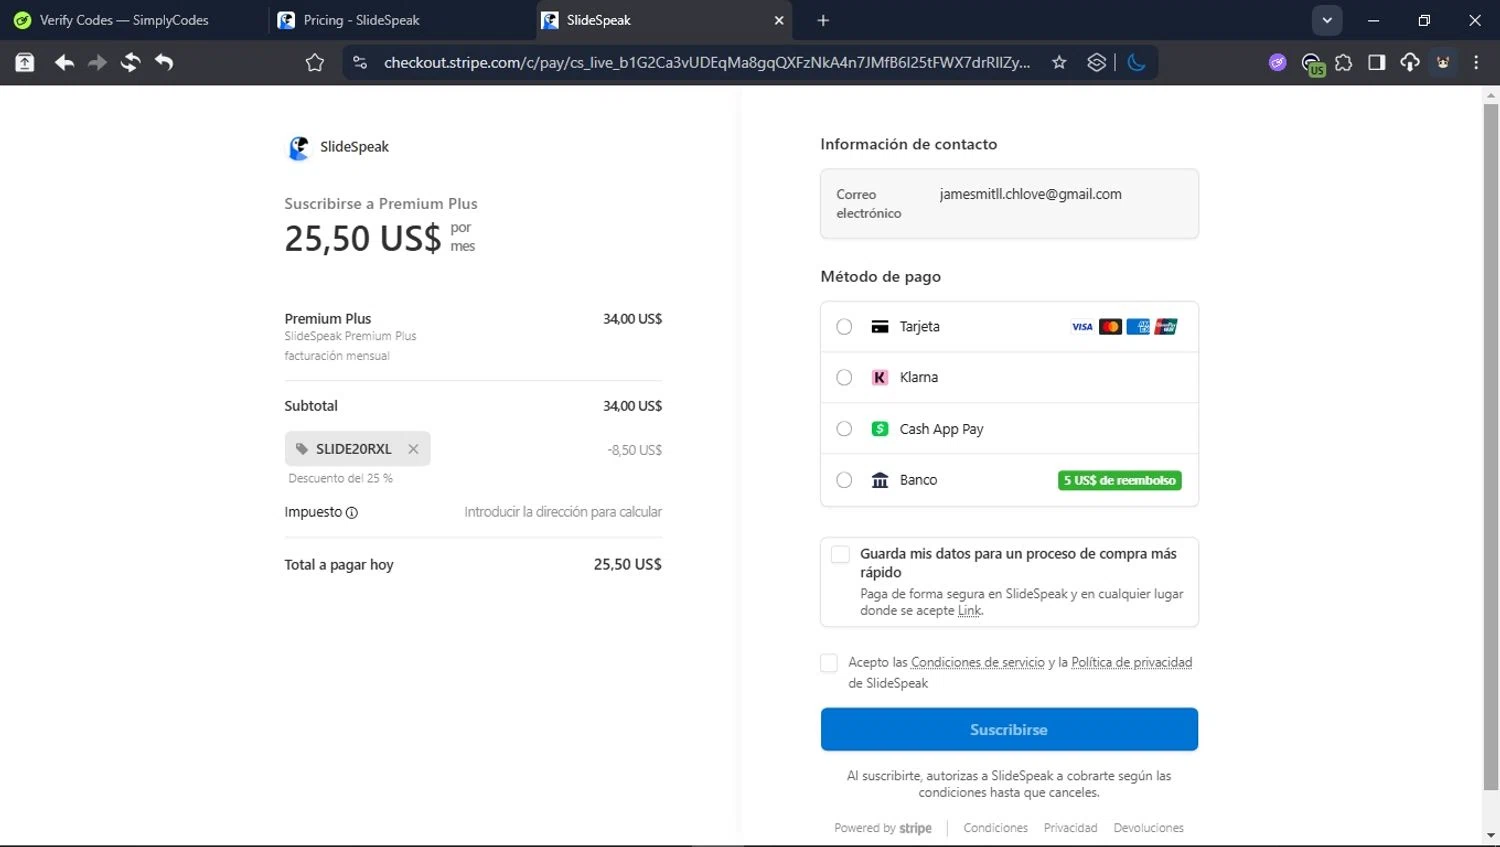Viewport: 1500px width, 847px height.
Task: Check the save my data checkbox
Action: pos(840,554)
